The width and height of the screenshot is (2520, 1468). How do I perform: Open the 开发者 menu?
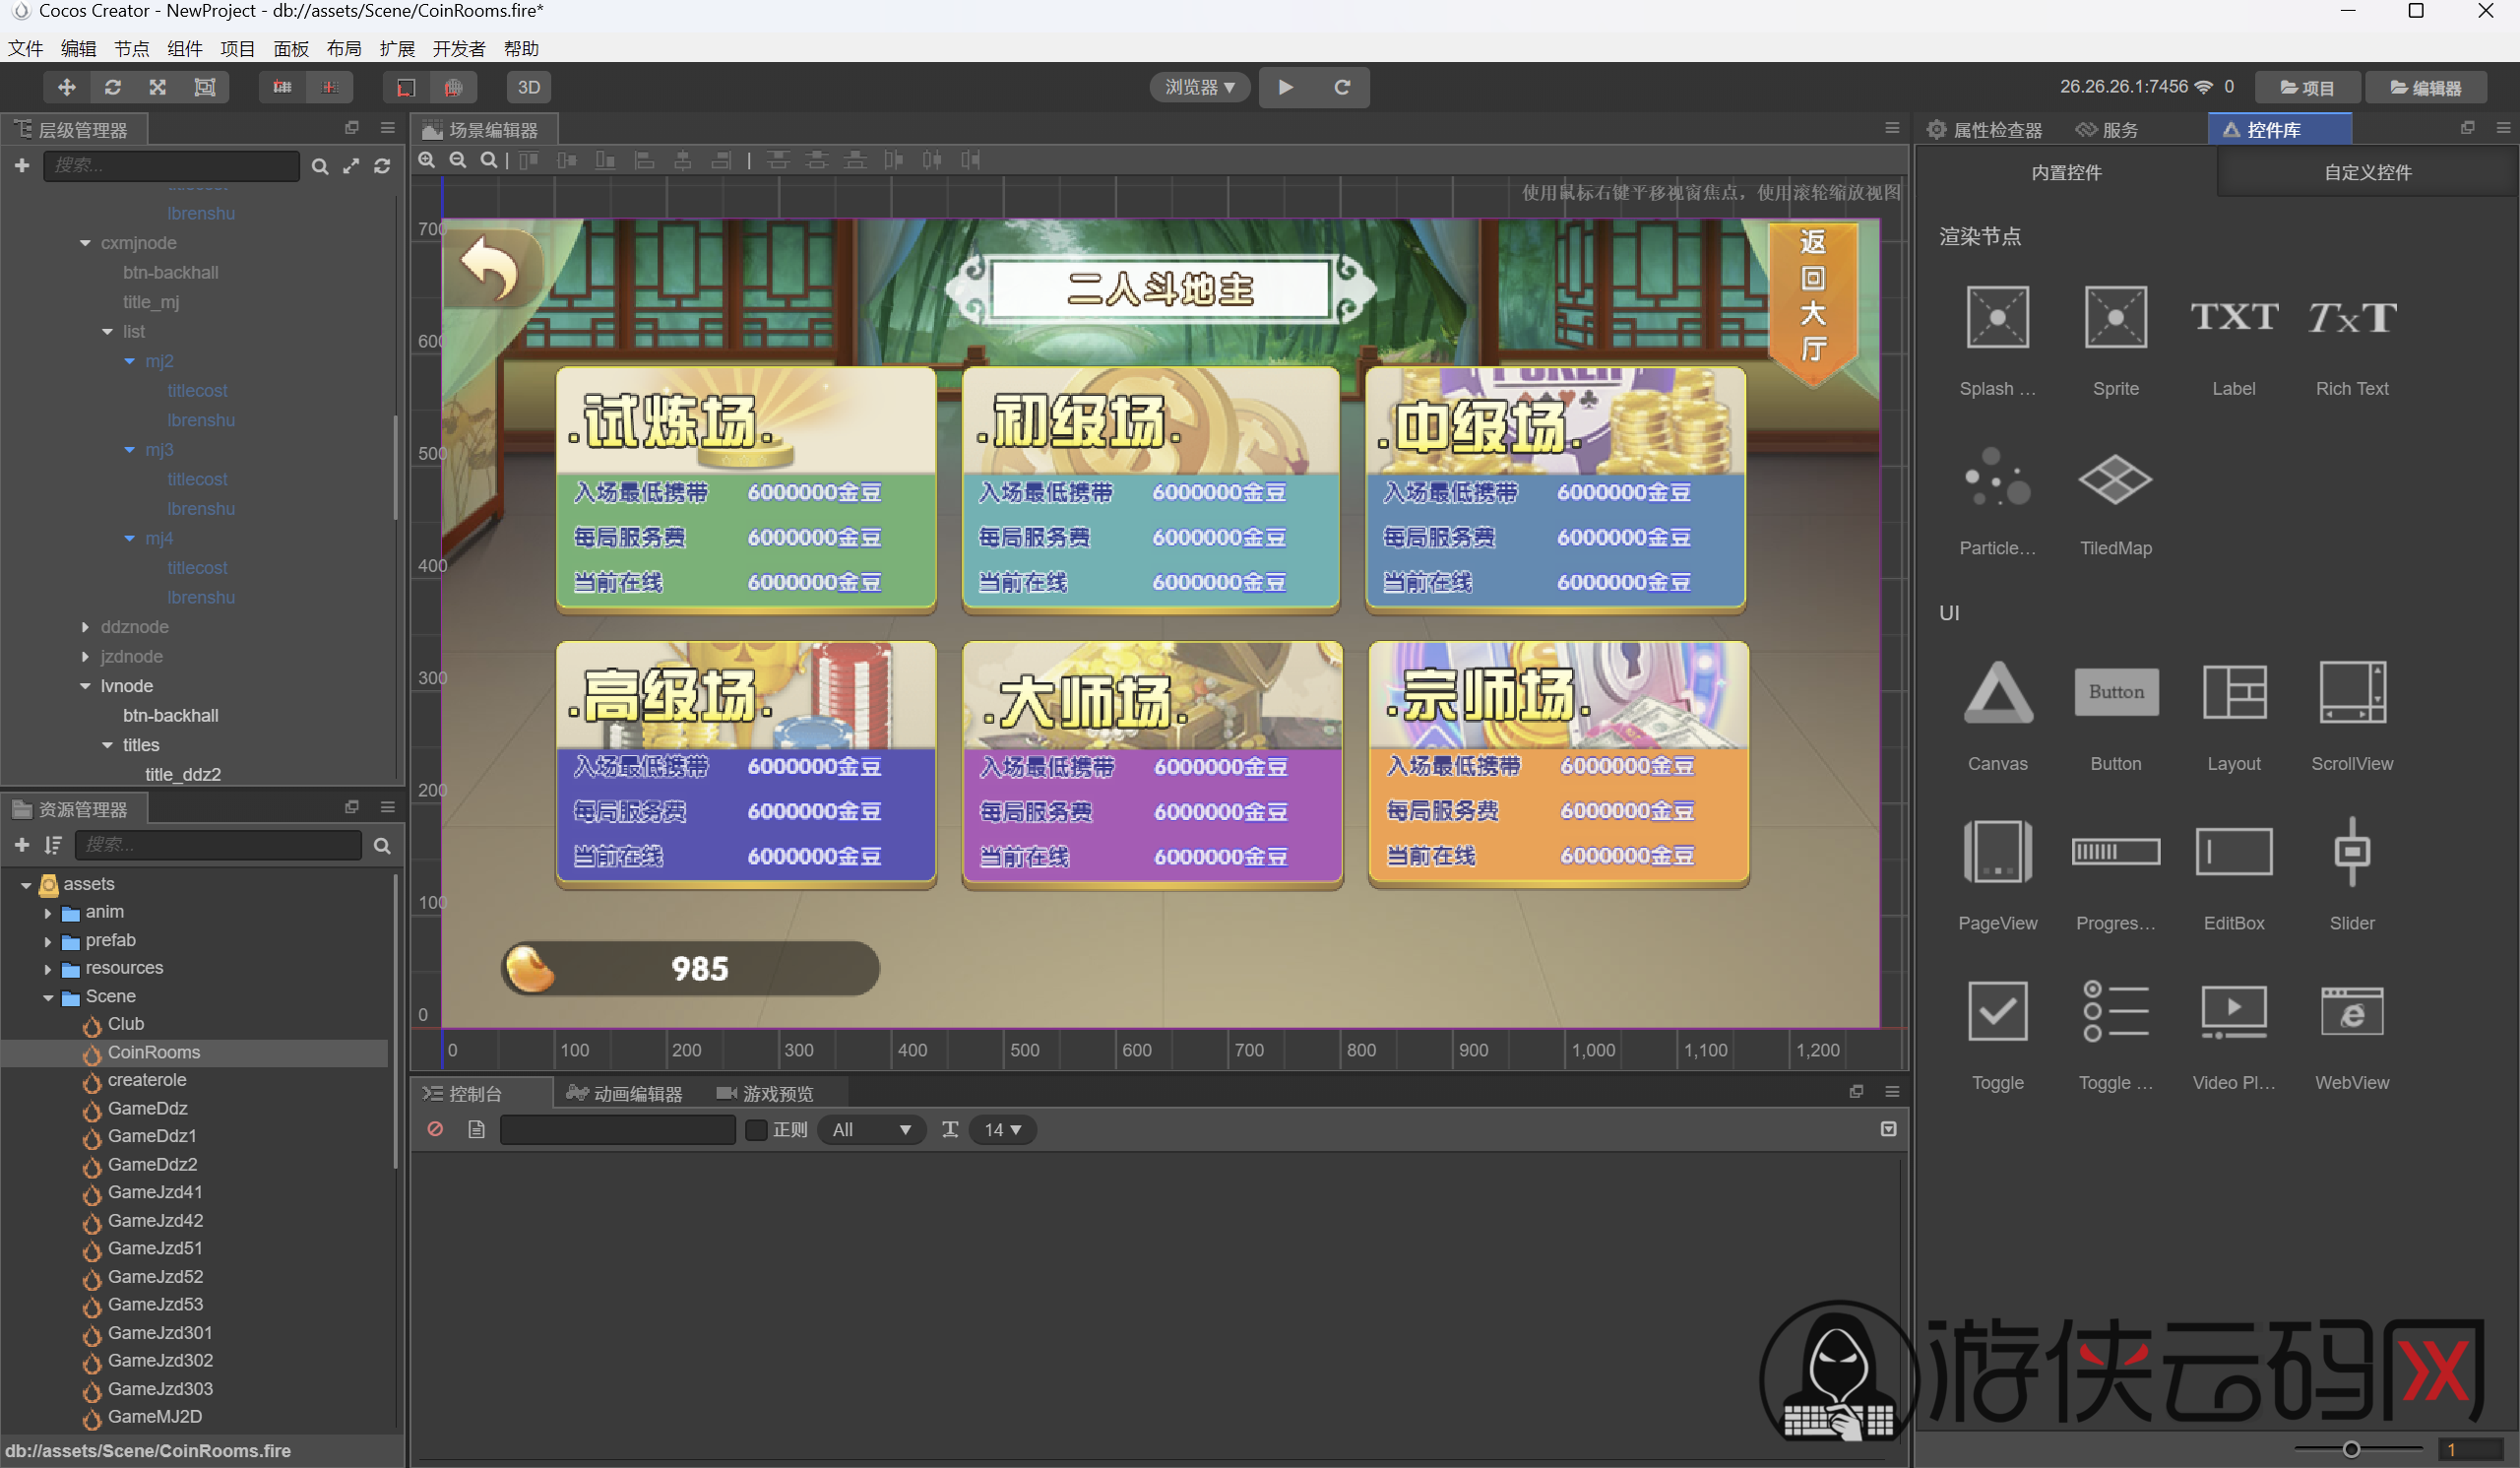(459, 49)
